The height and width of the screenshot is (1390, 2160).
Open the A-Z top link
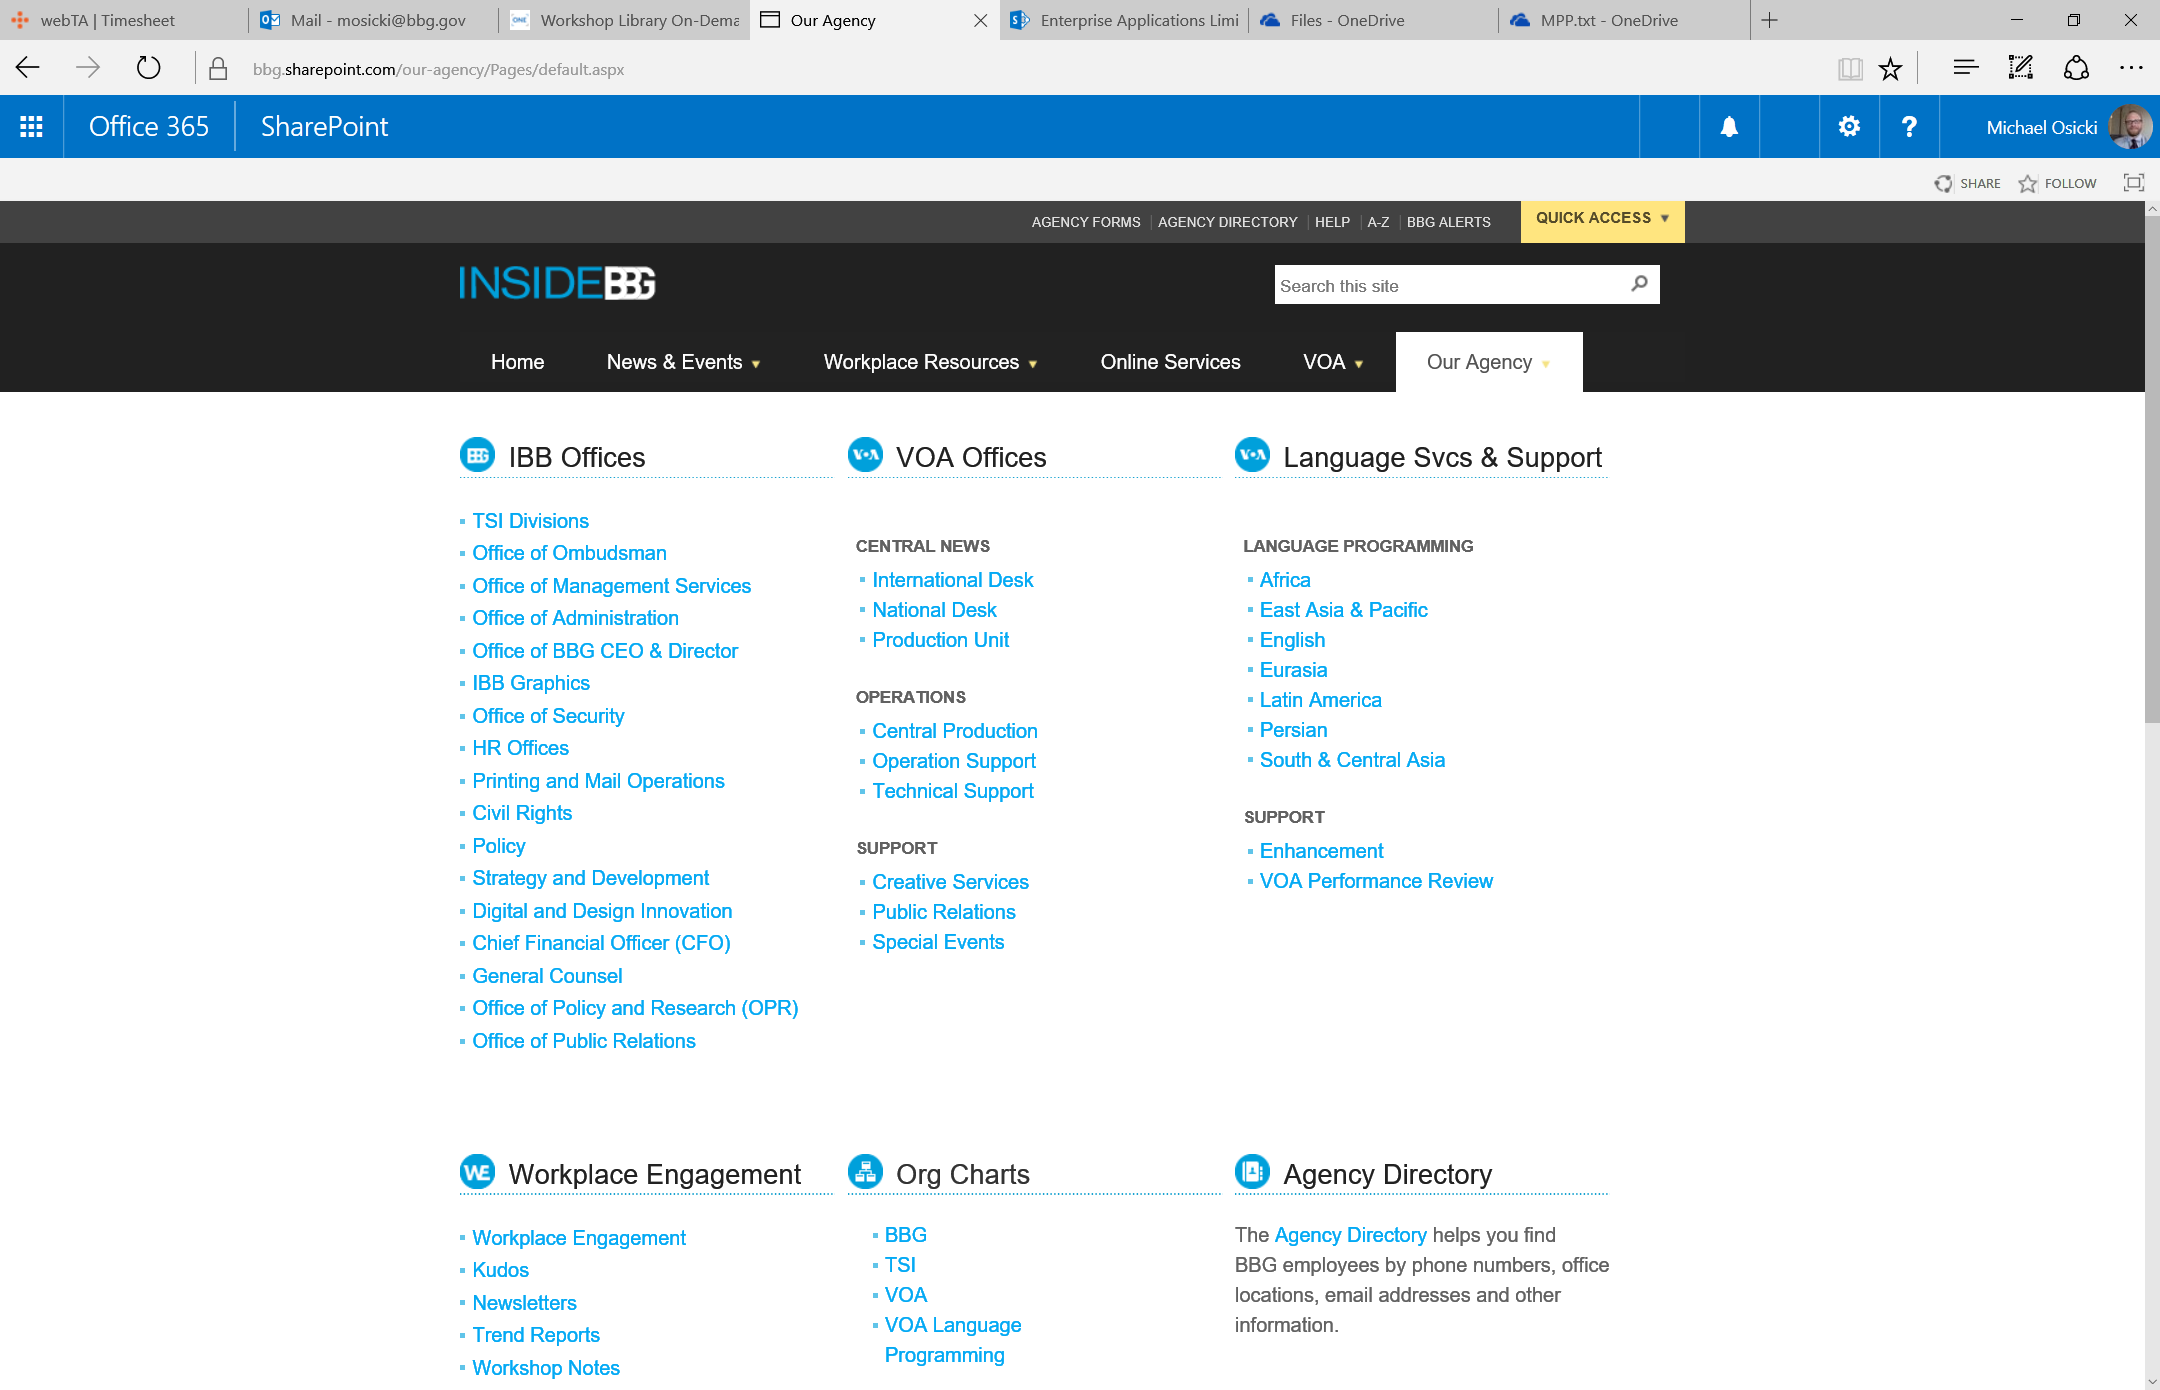point(1378,222)
